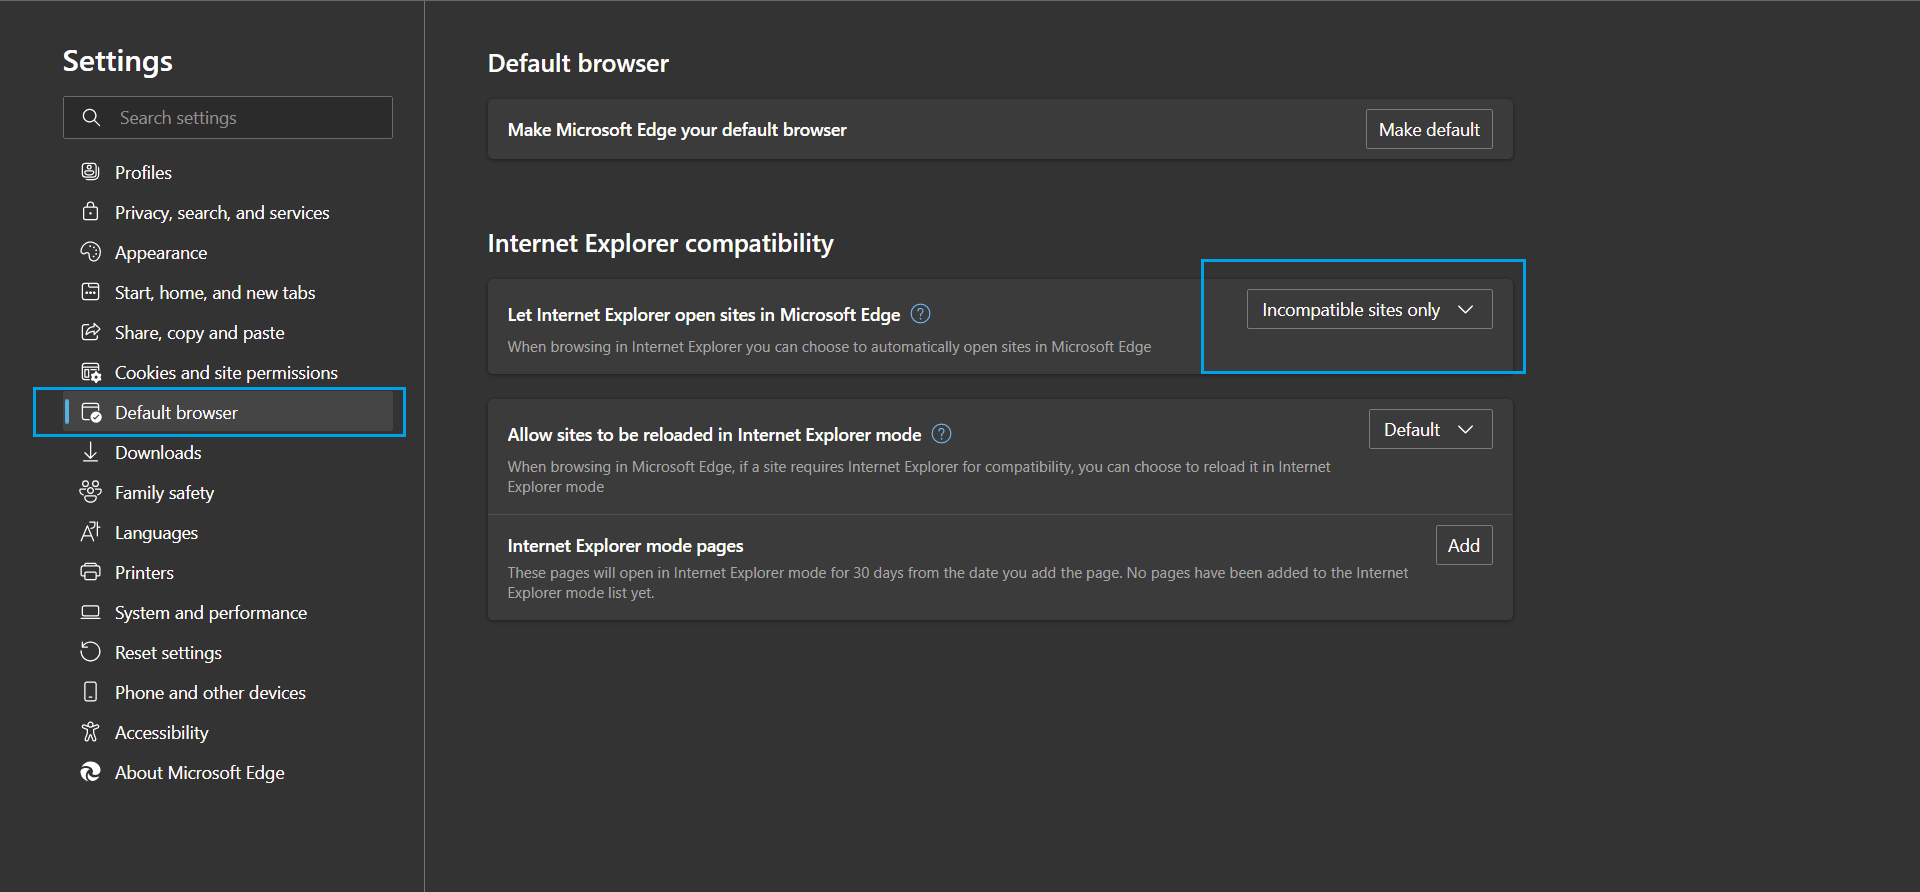Click the Default browser icon in sidebar
Viewport: 1920px width, 892px height.
(90, 412)
